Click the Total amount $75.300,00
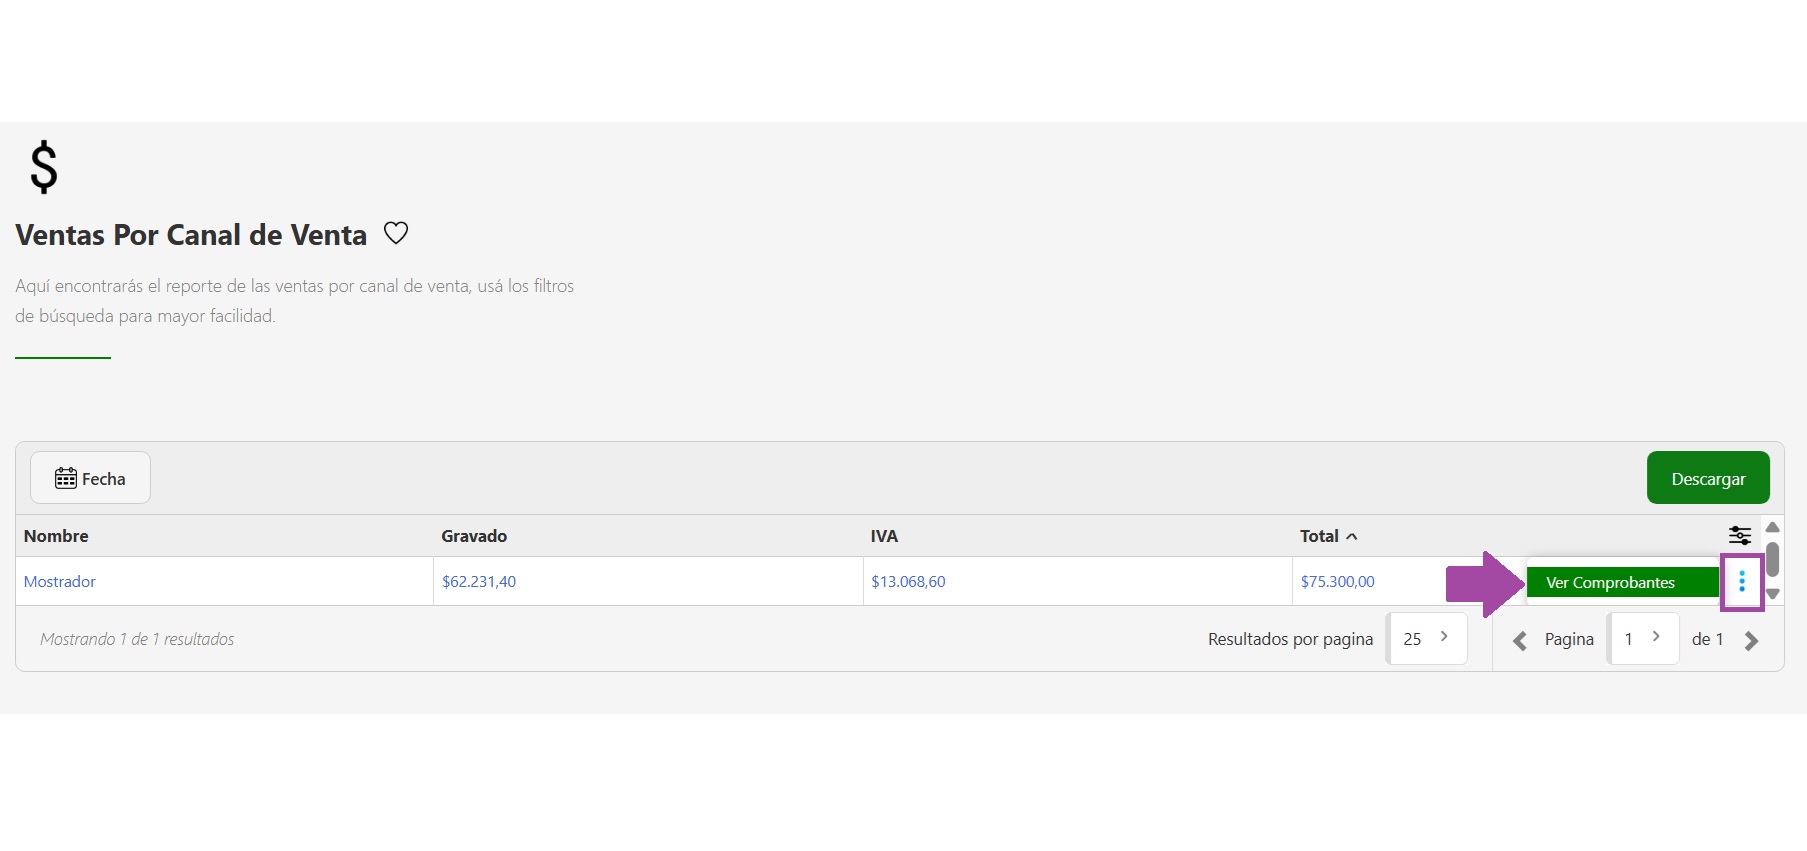Screen dimensions: 1807x851 (1337, 581)
